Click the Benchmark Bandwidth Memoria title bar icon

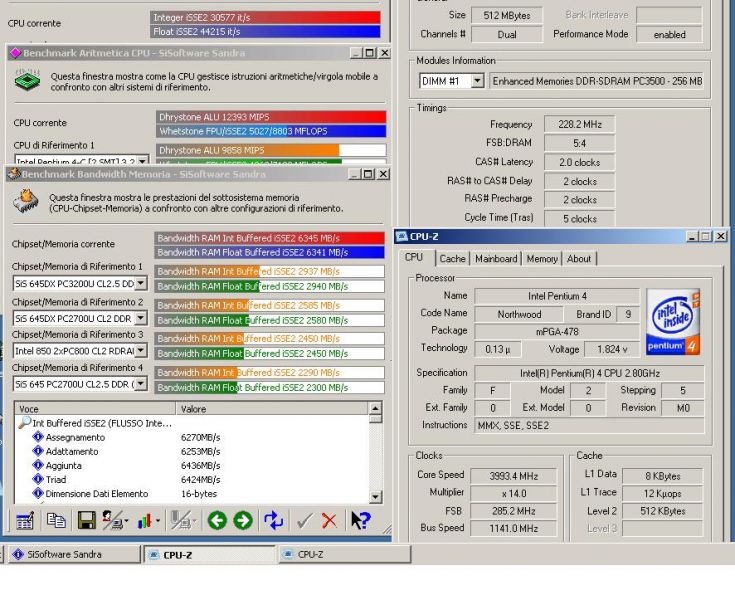15,174
